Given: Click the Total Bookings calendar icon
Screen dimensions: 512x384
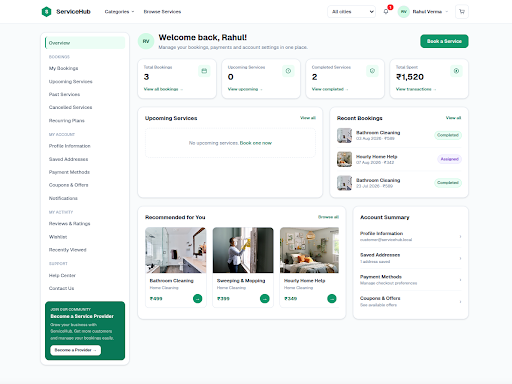Looking at the screenshot, I should coord(204,71).
